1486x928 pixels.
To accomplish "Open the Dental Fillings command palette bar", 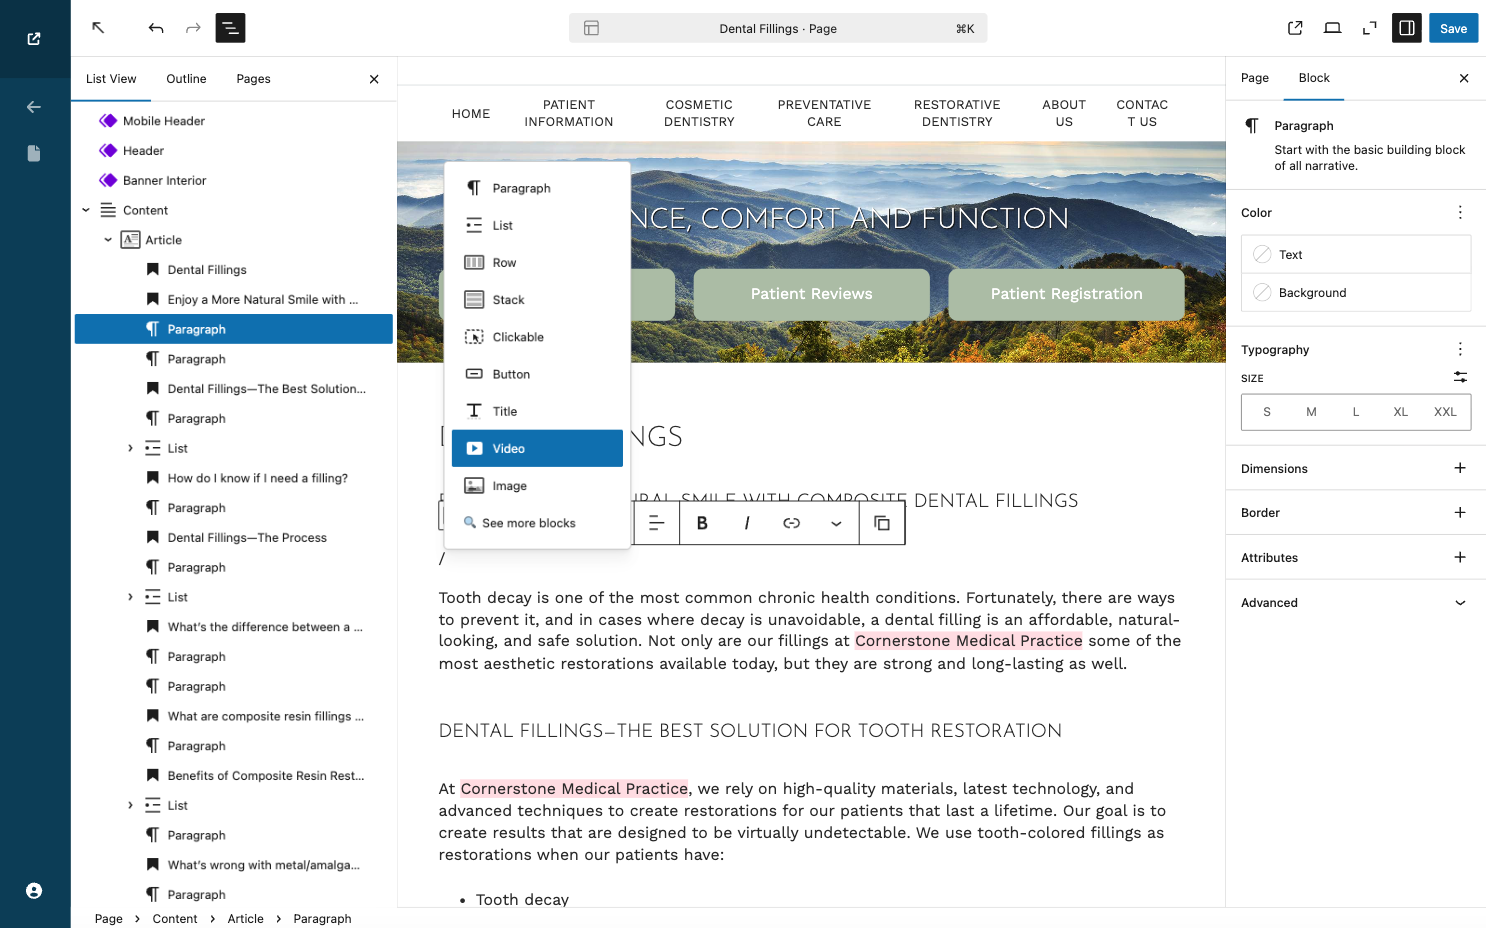I will 778,28.
